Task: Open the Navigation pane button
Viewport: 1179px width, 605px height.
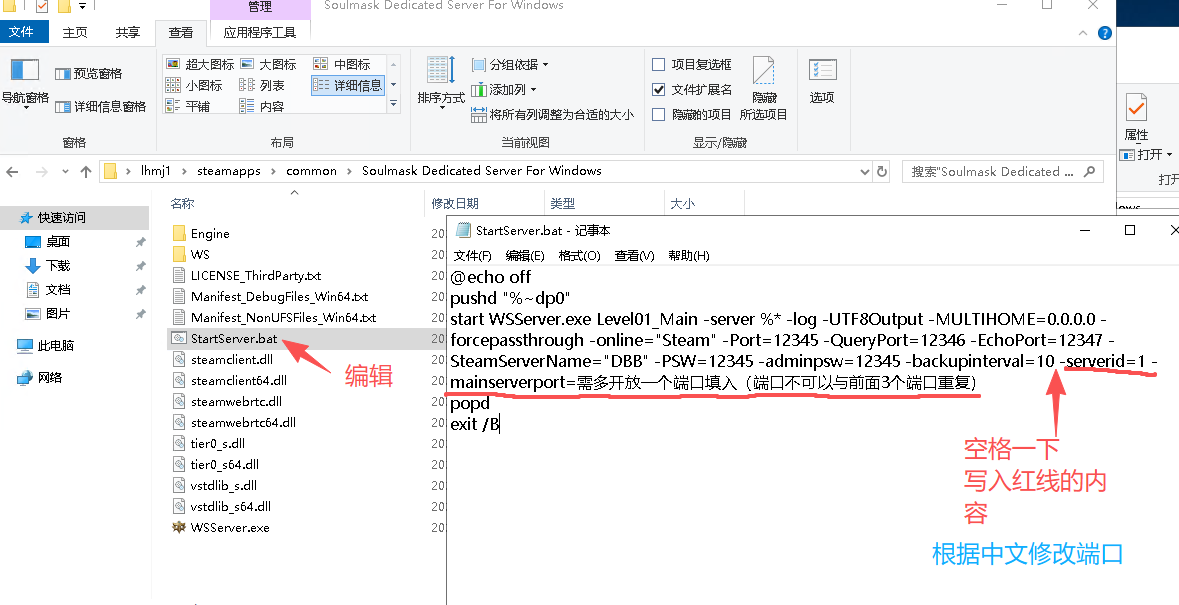Action: (x=25, y=80)
